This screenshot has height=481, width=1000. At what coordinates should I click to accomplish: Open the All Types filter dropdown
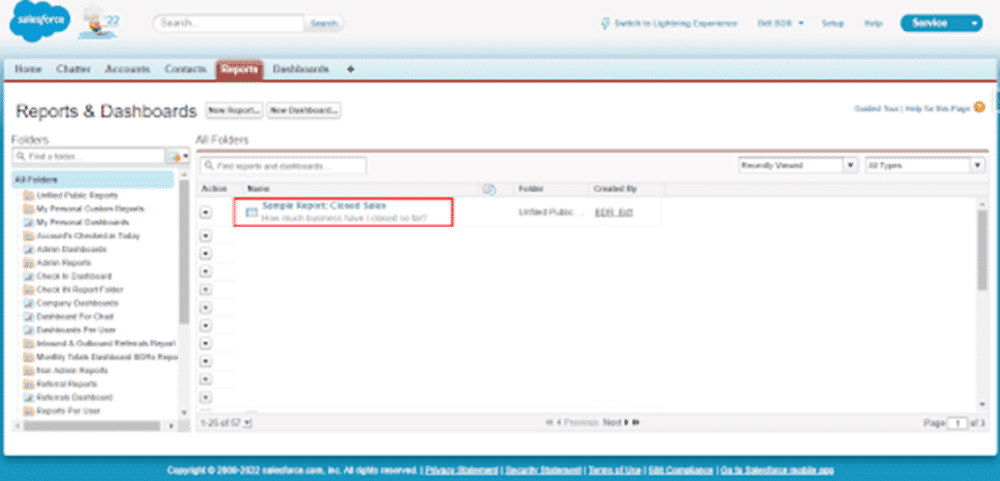click(x=978, y=165)
